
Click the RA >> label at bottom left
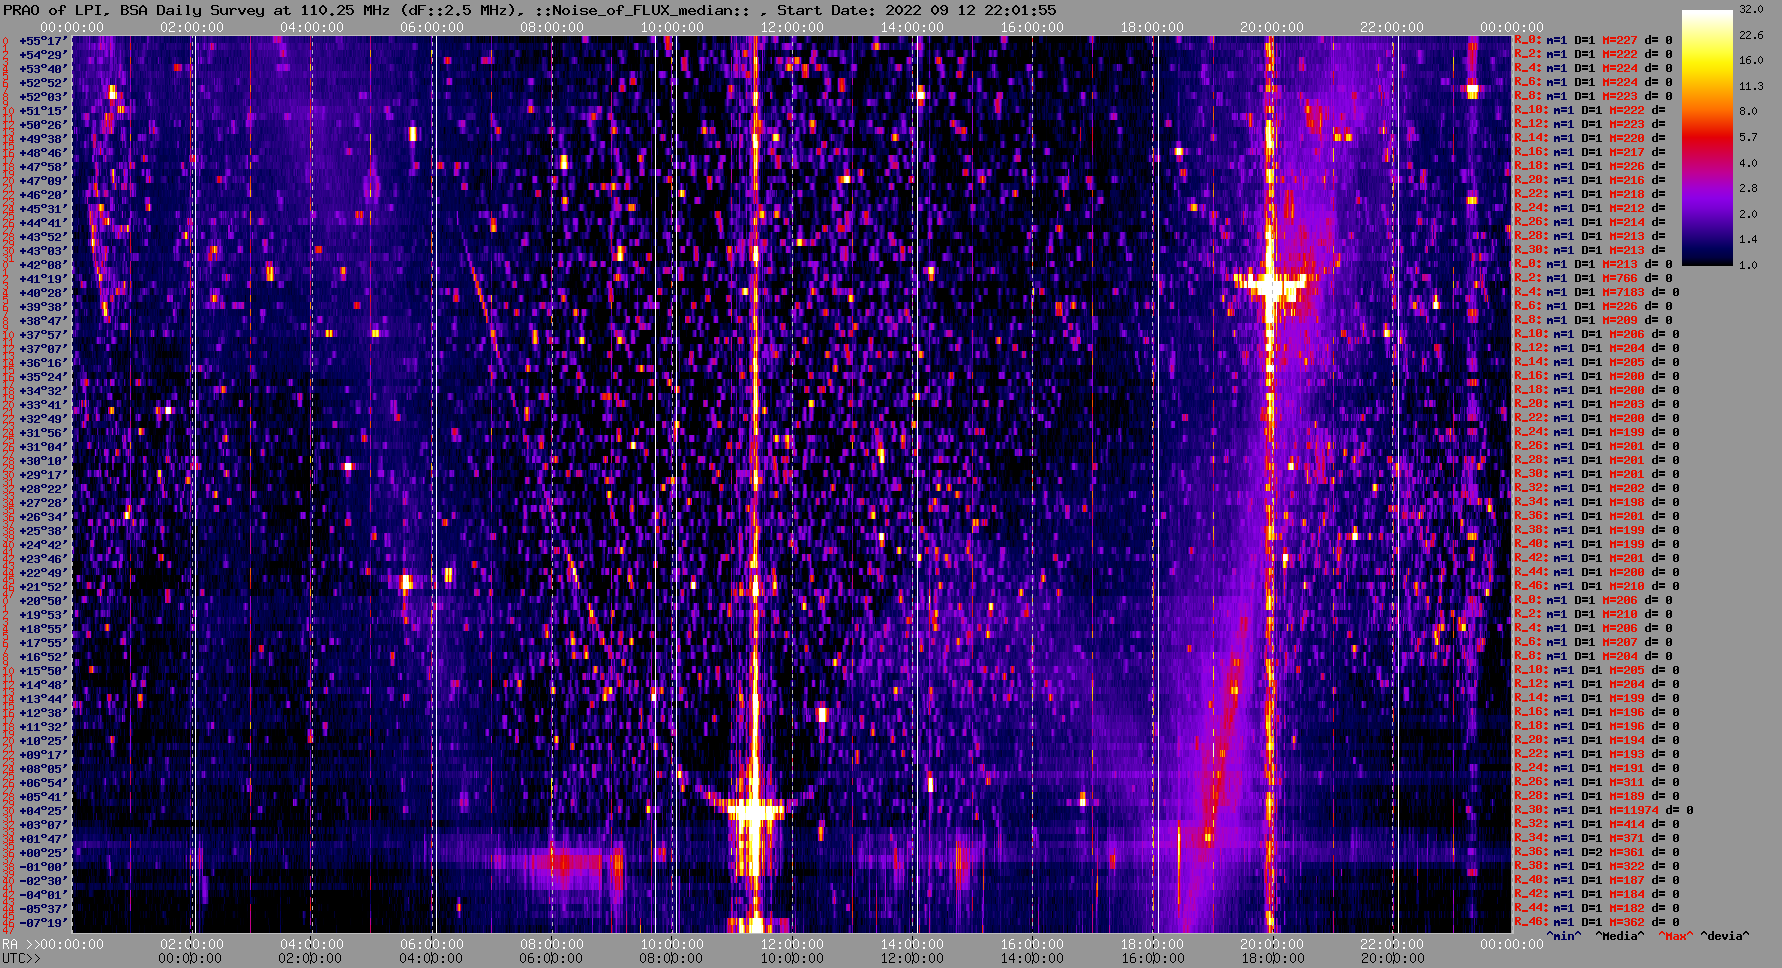click(x=20, y=944)
